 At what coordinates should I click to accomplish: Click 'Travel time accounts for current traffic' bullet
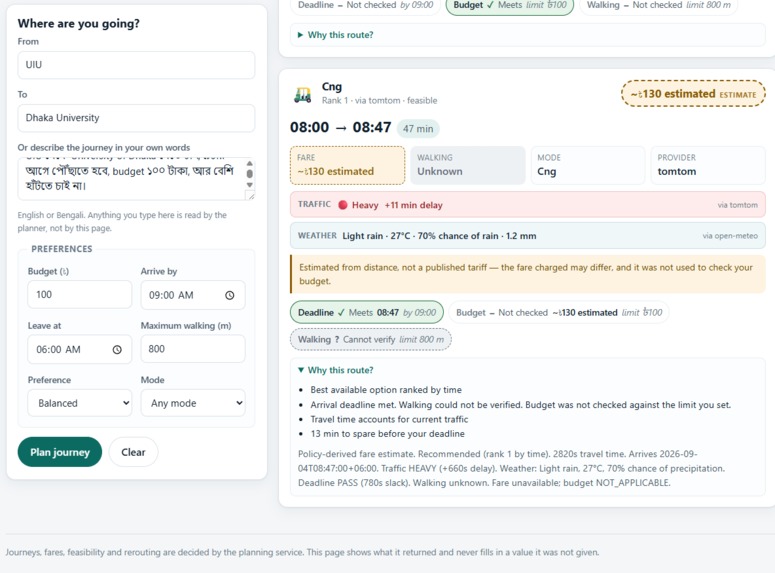pyautogui.click(x=389, y=419)
